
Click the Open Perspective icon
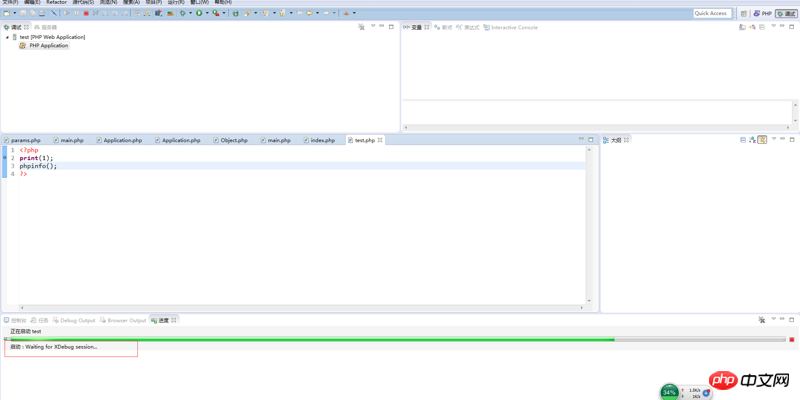coord(744,13)
